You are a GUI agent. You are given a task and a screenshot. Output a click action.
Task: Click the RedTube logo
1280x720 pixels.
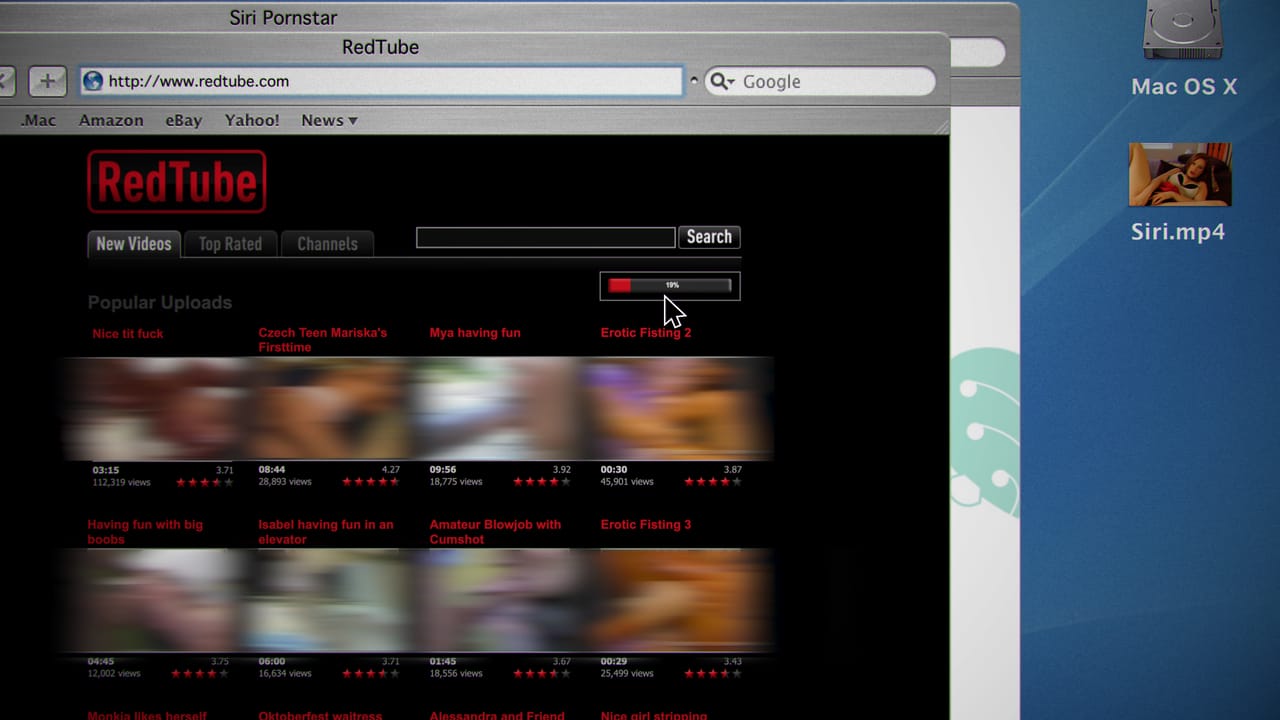tap(177, 182)
